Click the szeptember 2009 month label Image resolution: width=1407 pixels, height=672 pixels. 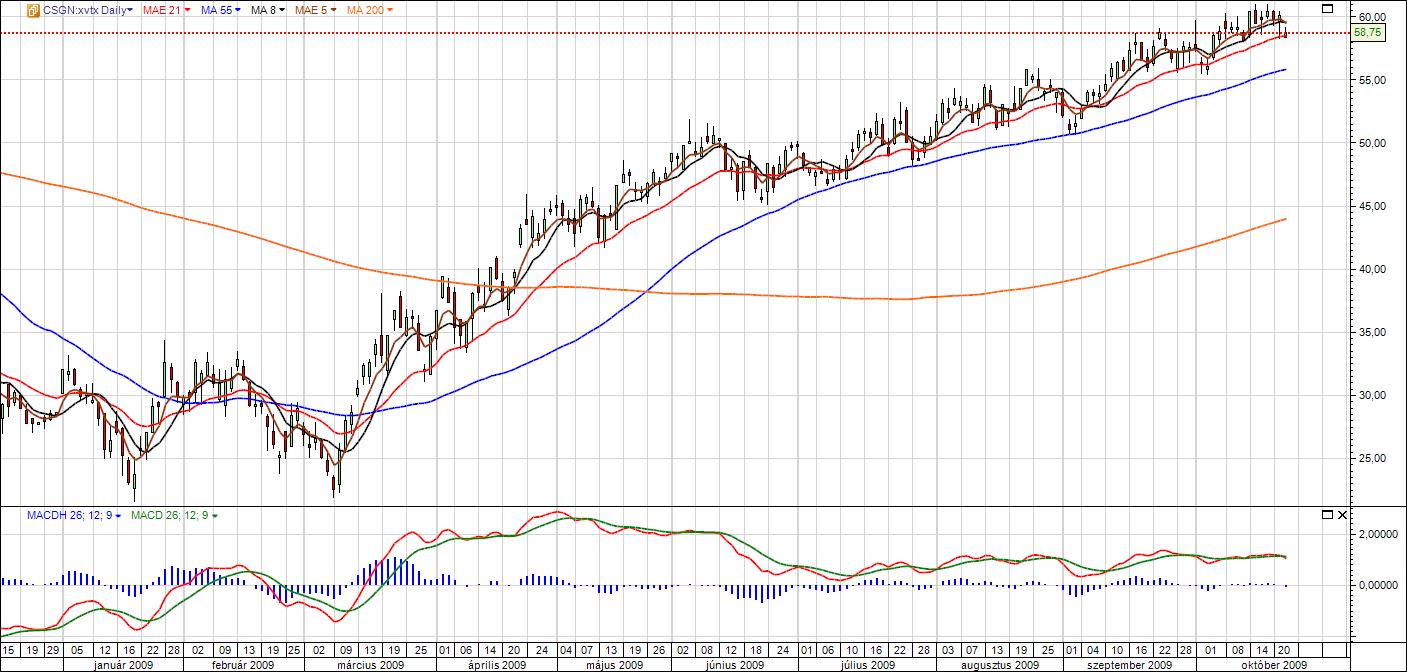tap(1130, 665)
